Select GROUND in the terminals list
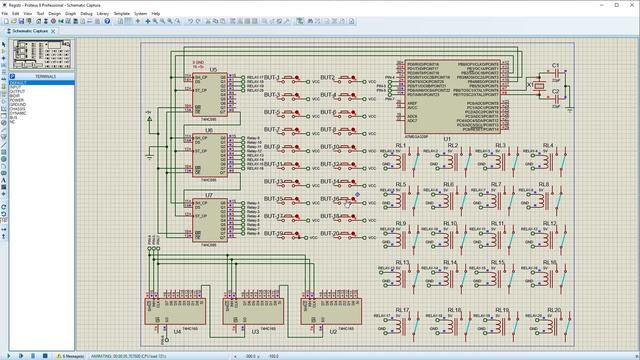This screenshot has width=640, height=360. click(x=18, y=104)
